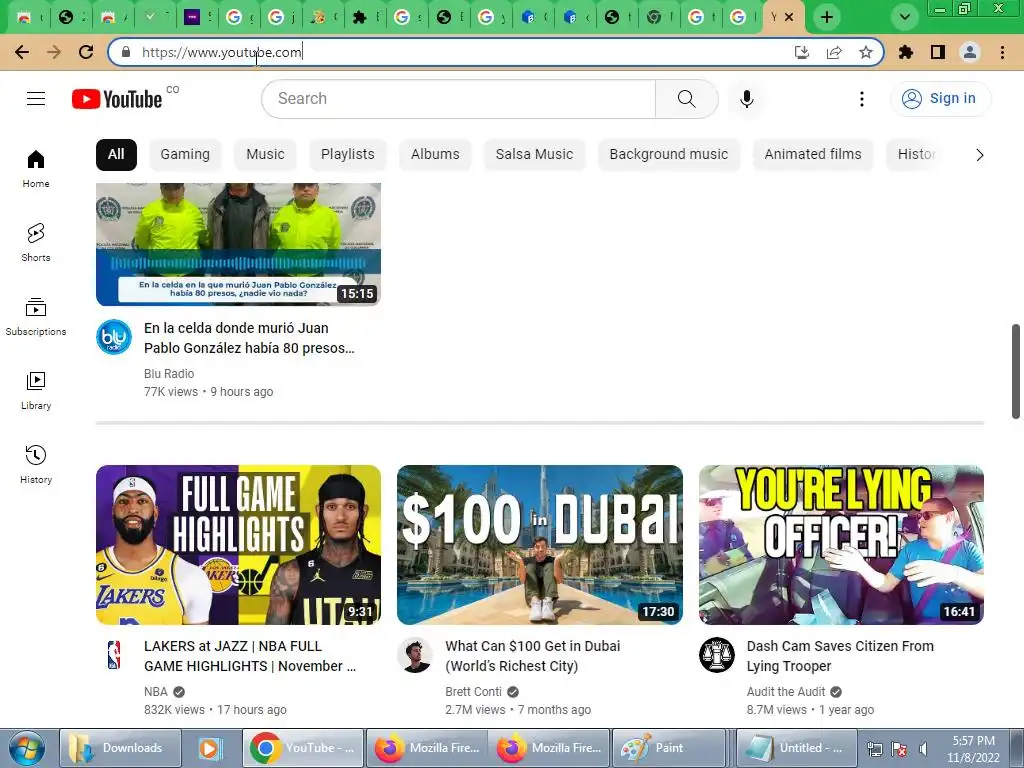Open 'Dash Cam Saves Citizen' video title
The height and width of the screenshot is (768, 1024).
[x=840, y=656]
